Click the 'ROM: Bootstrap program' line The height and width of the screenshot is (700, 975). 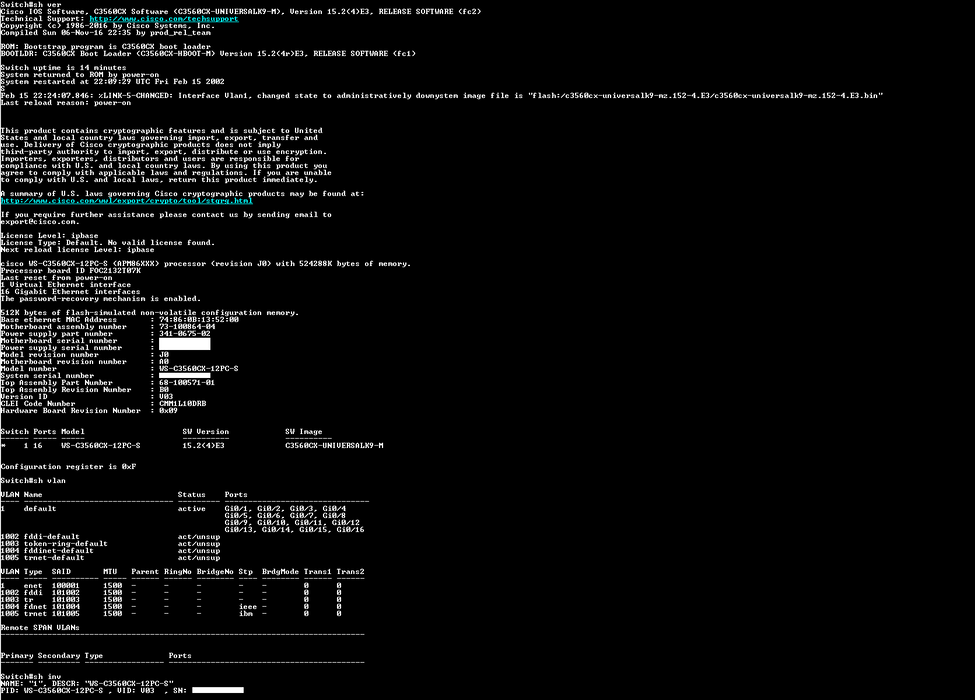pos(106,47)
